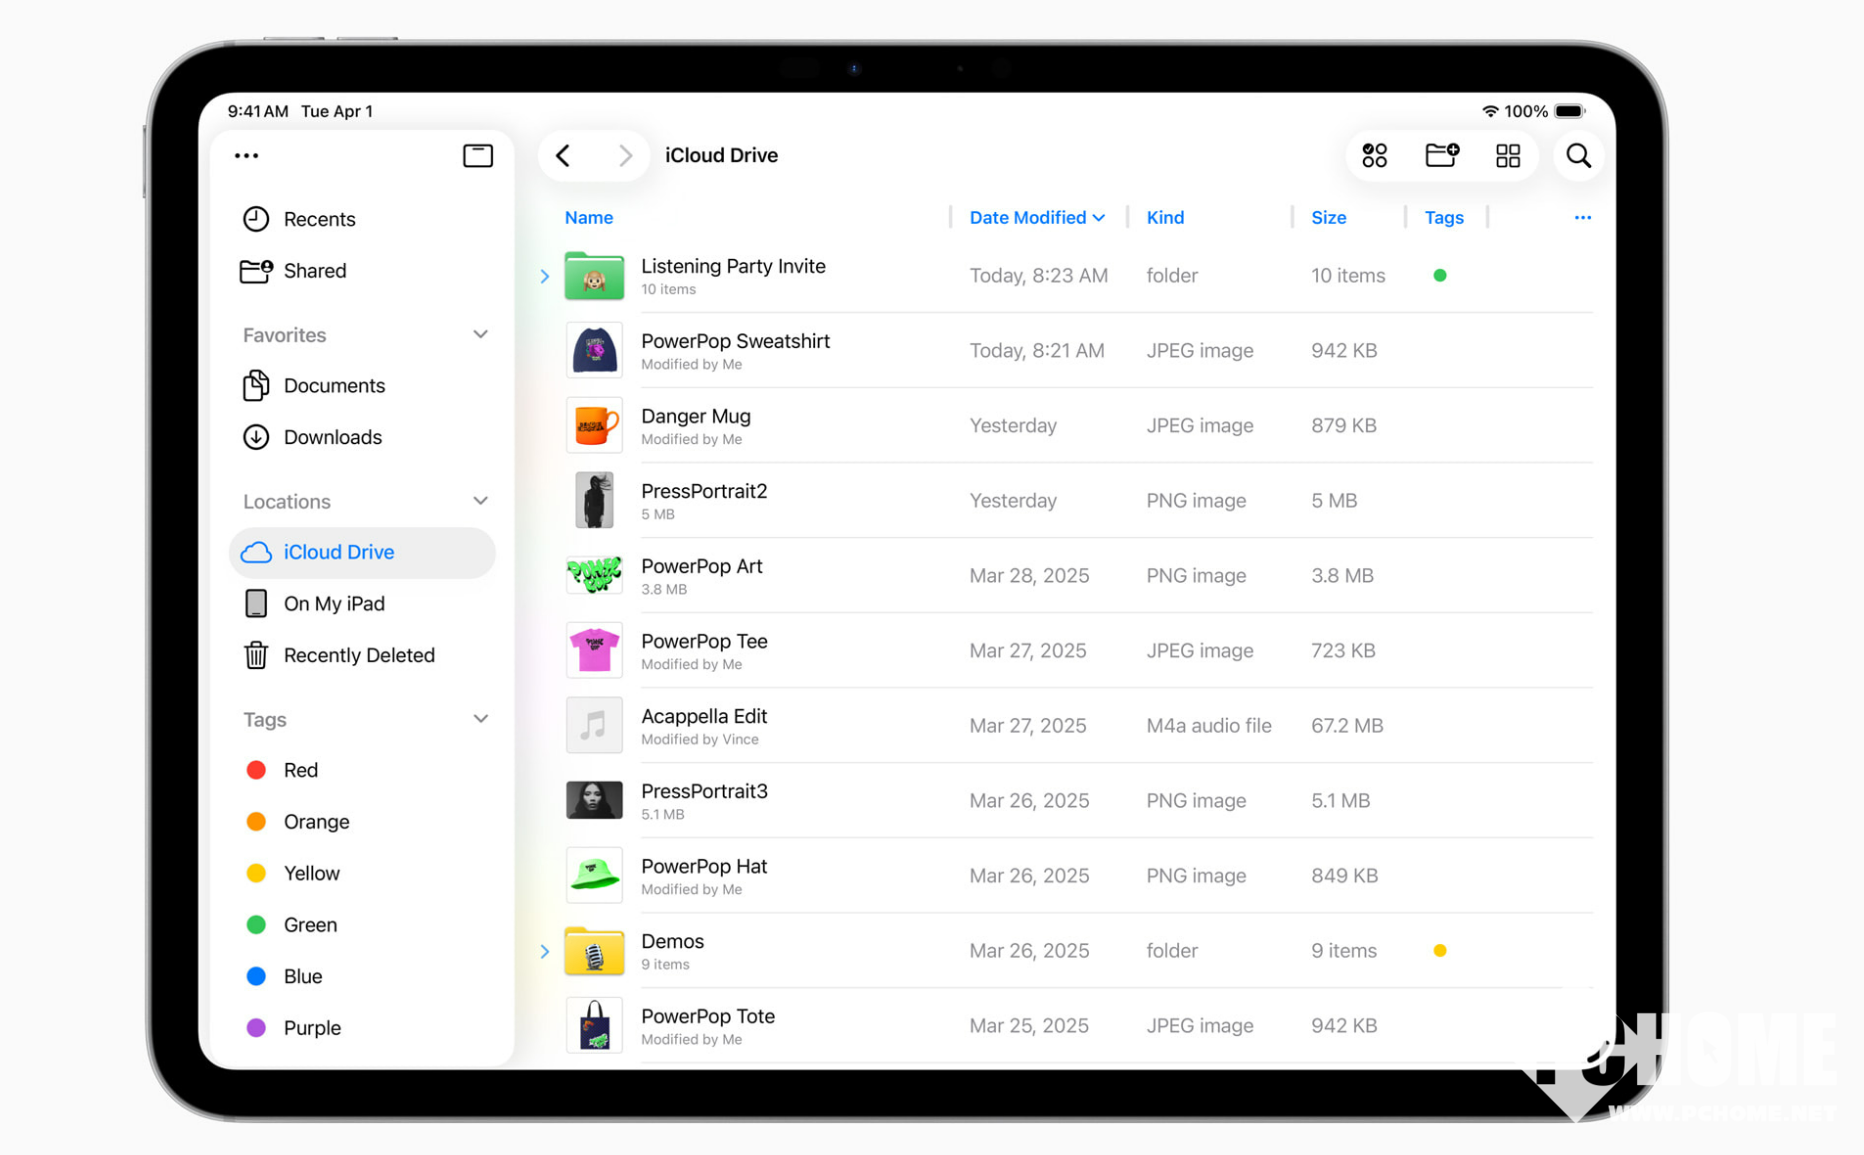This screenshot has height=1155, width=1864.
Task: Collapse the Locations section
Action: pos(480,501)
